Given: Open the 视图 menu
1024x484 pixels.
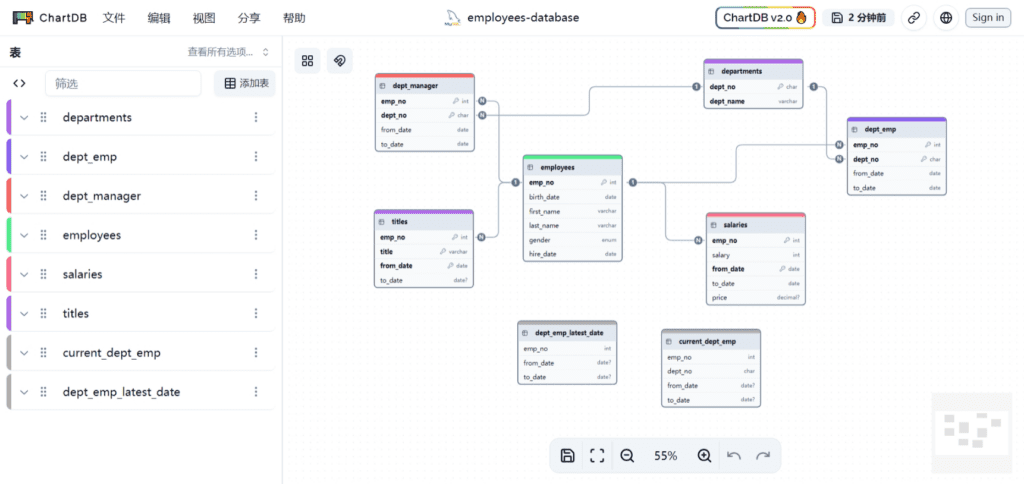Looking at the screenshot, I should coord(204,18).
